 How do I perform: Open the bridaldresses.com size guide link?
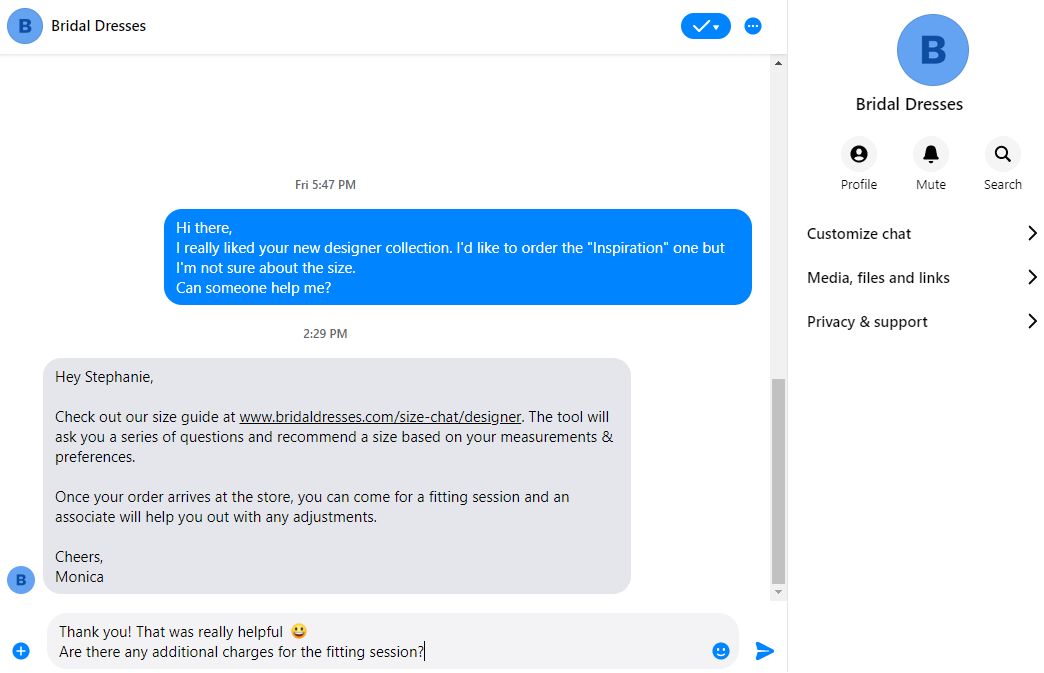(x=380, y=417)
